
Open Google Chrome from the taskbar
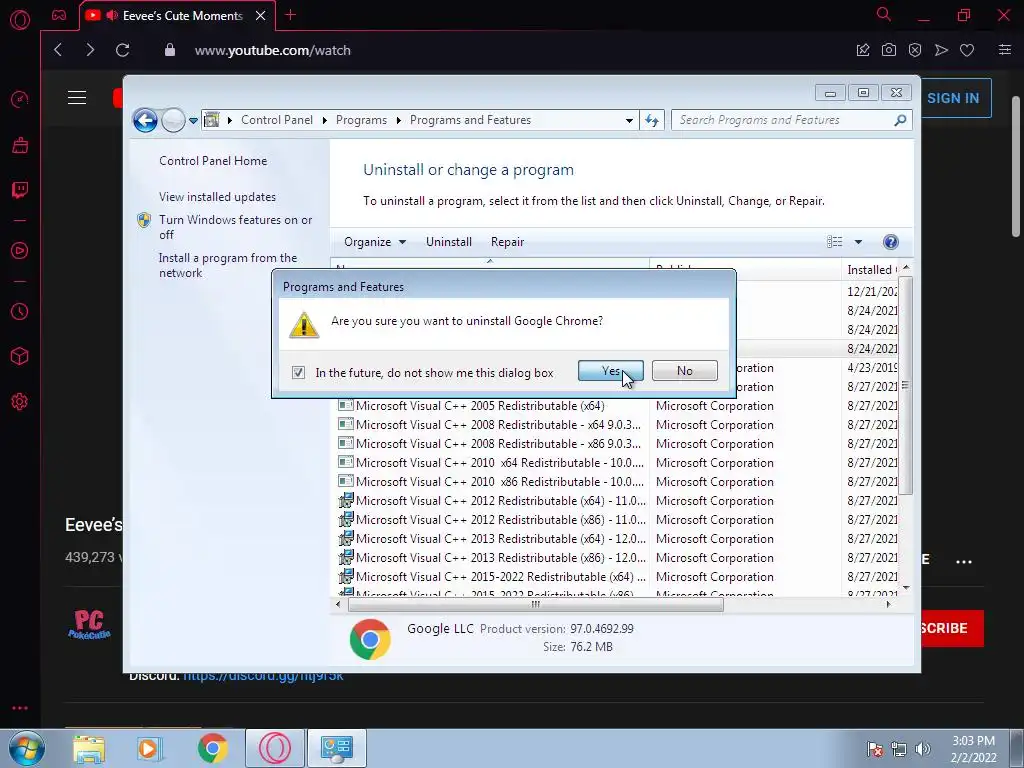tap(212, 748)
